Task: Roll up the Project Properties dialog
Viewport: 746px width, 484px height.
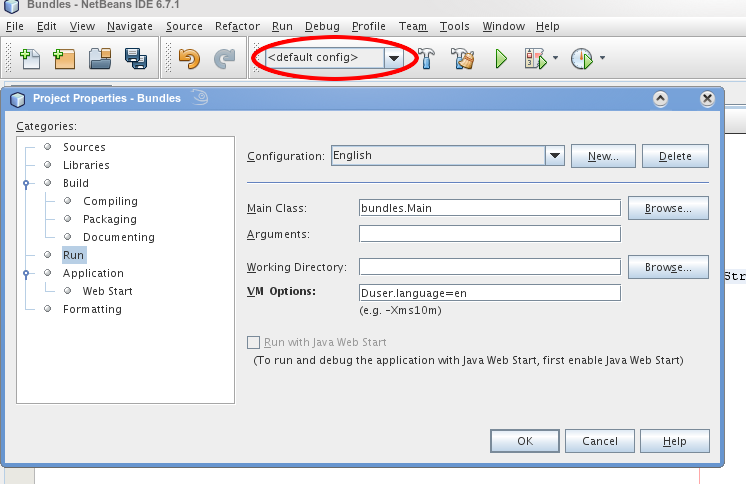Action: [x=660, y=99]
